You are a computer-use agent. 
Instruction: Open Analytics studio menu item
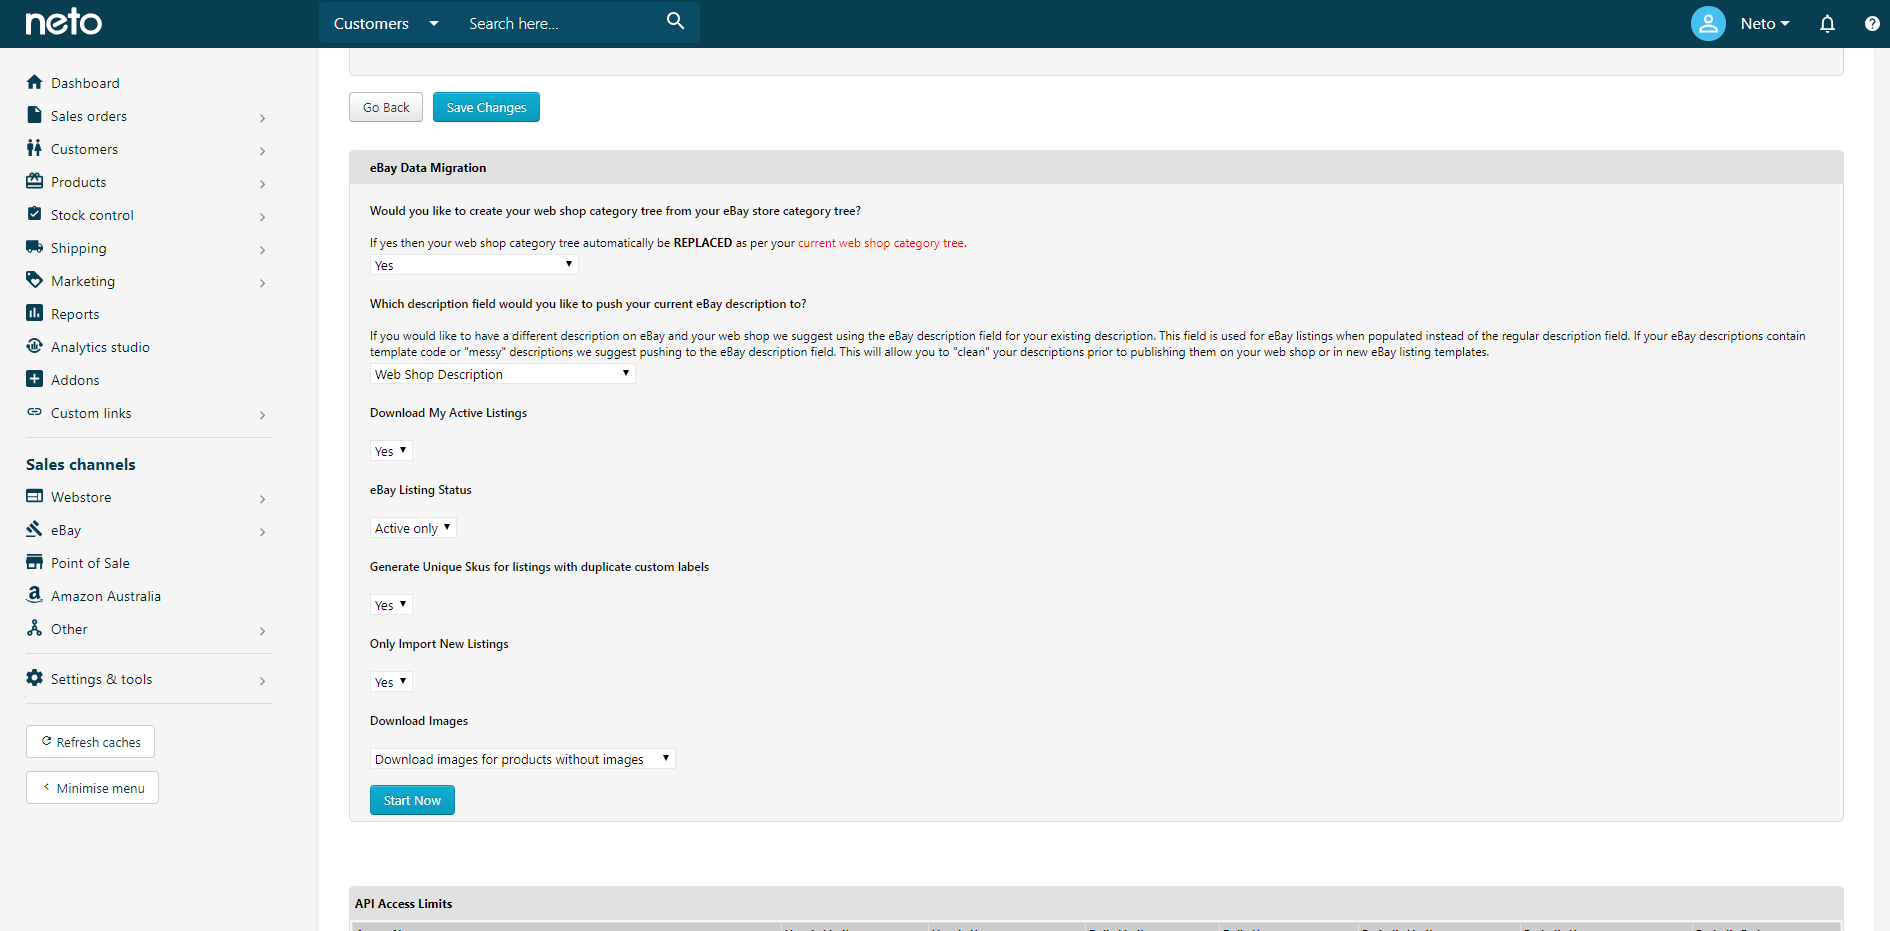coord(100,347)
